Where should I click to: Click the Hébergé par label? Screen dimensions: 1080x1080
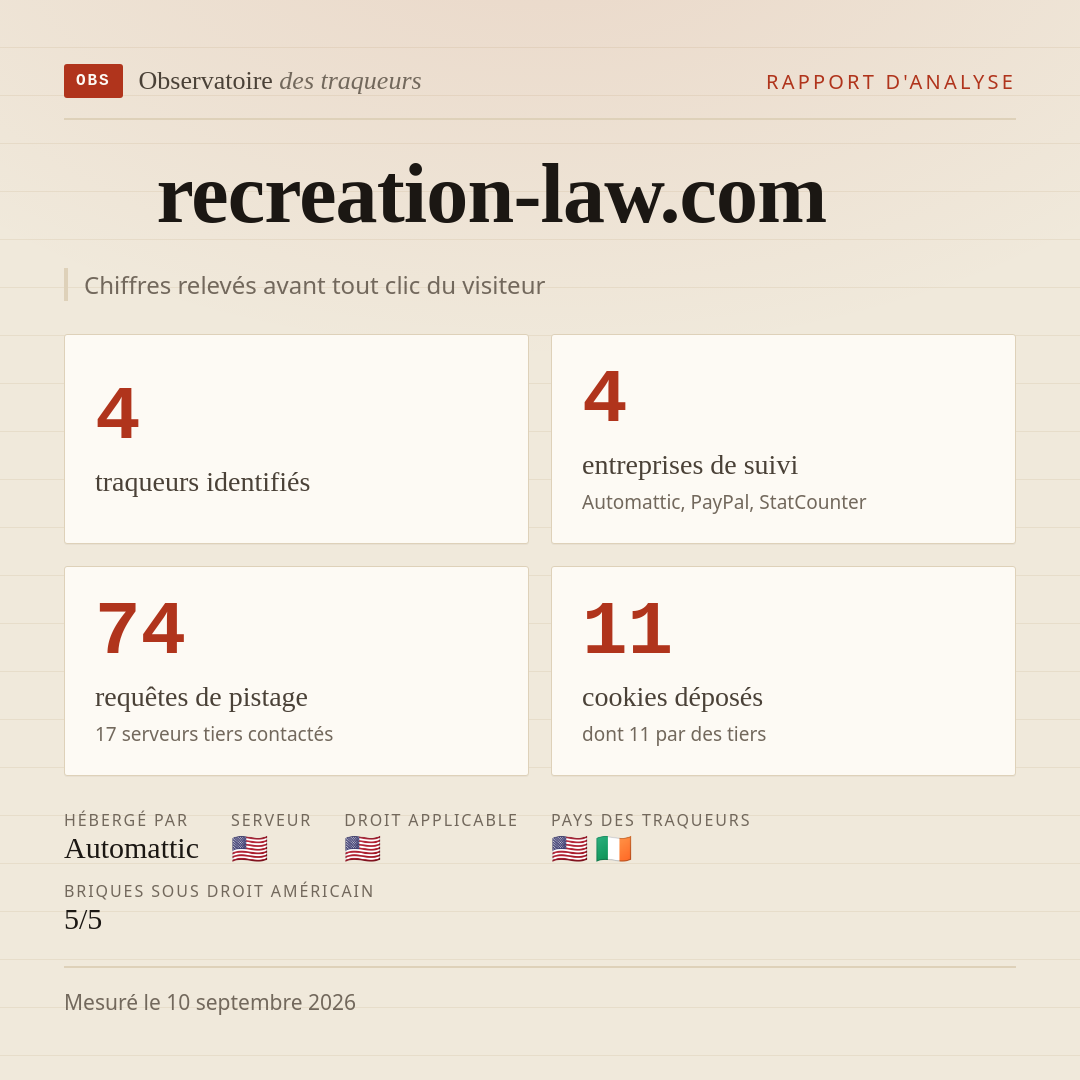click(126, 820)
